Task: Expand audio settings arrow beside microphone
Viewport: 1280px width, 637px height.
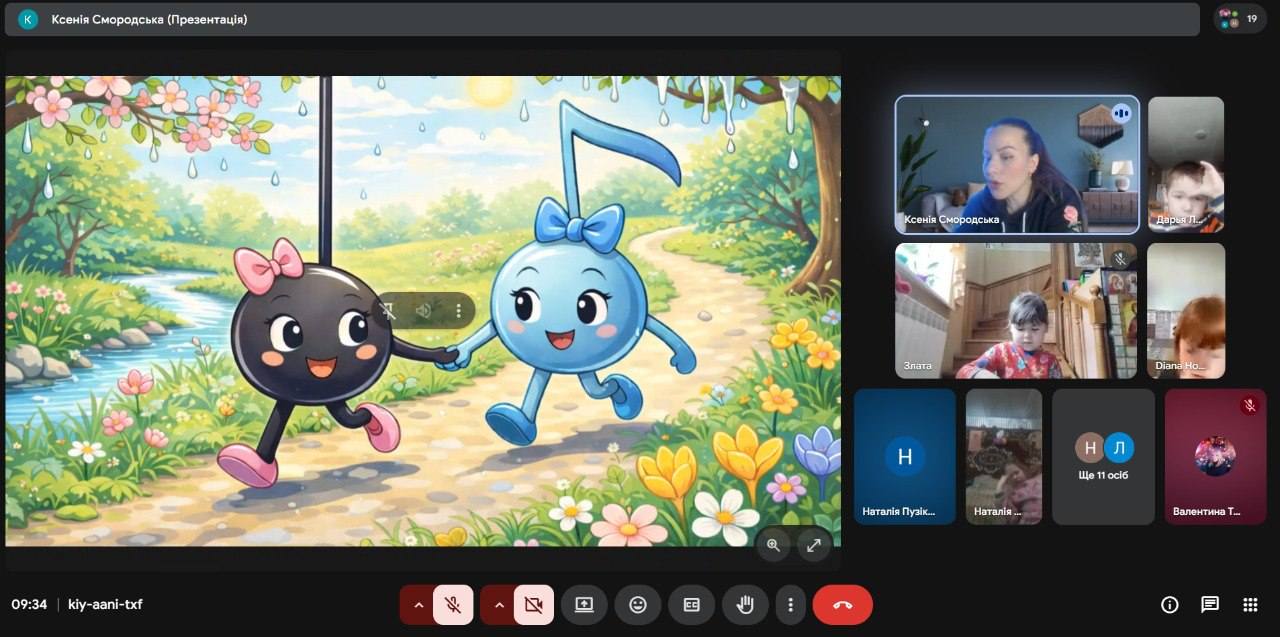Action: tap(418, 605)
